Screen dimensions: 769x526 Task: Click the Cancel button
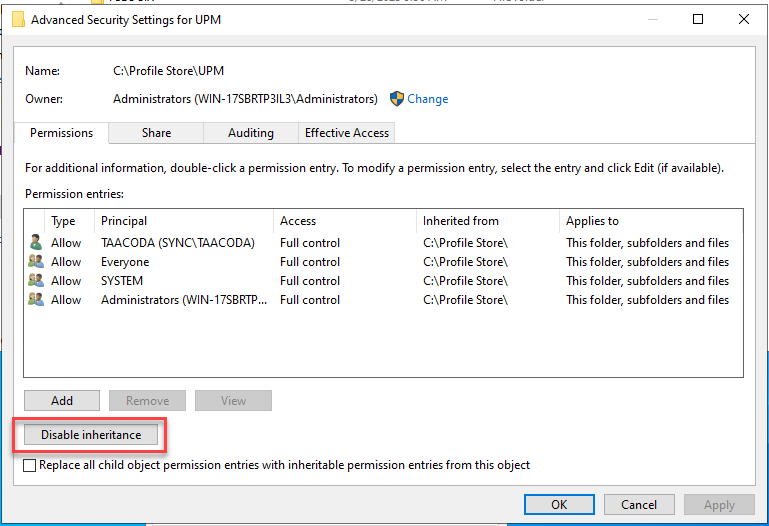click(639, 505)
